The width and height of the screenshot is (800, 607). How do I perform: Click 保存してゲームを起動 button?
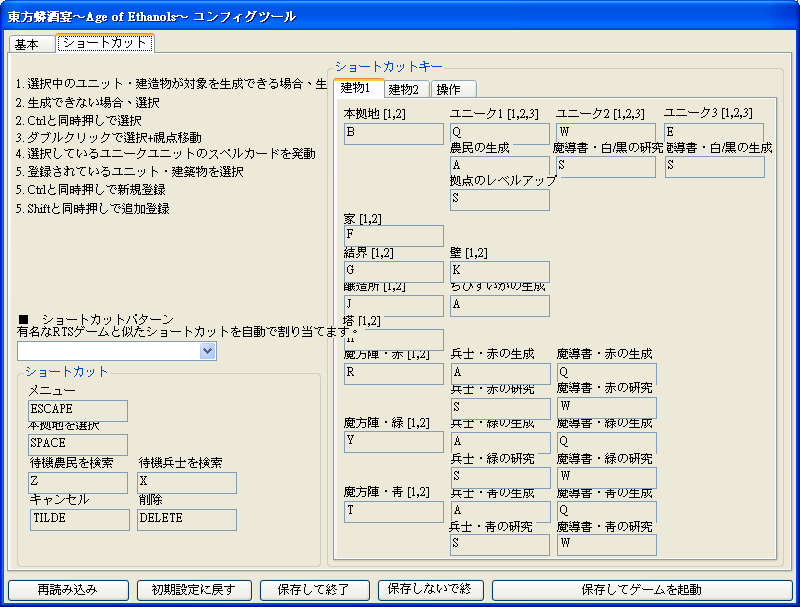pyautogui.click(x=642, y=590)
